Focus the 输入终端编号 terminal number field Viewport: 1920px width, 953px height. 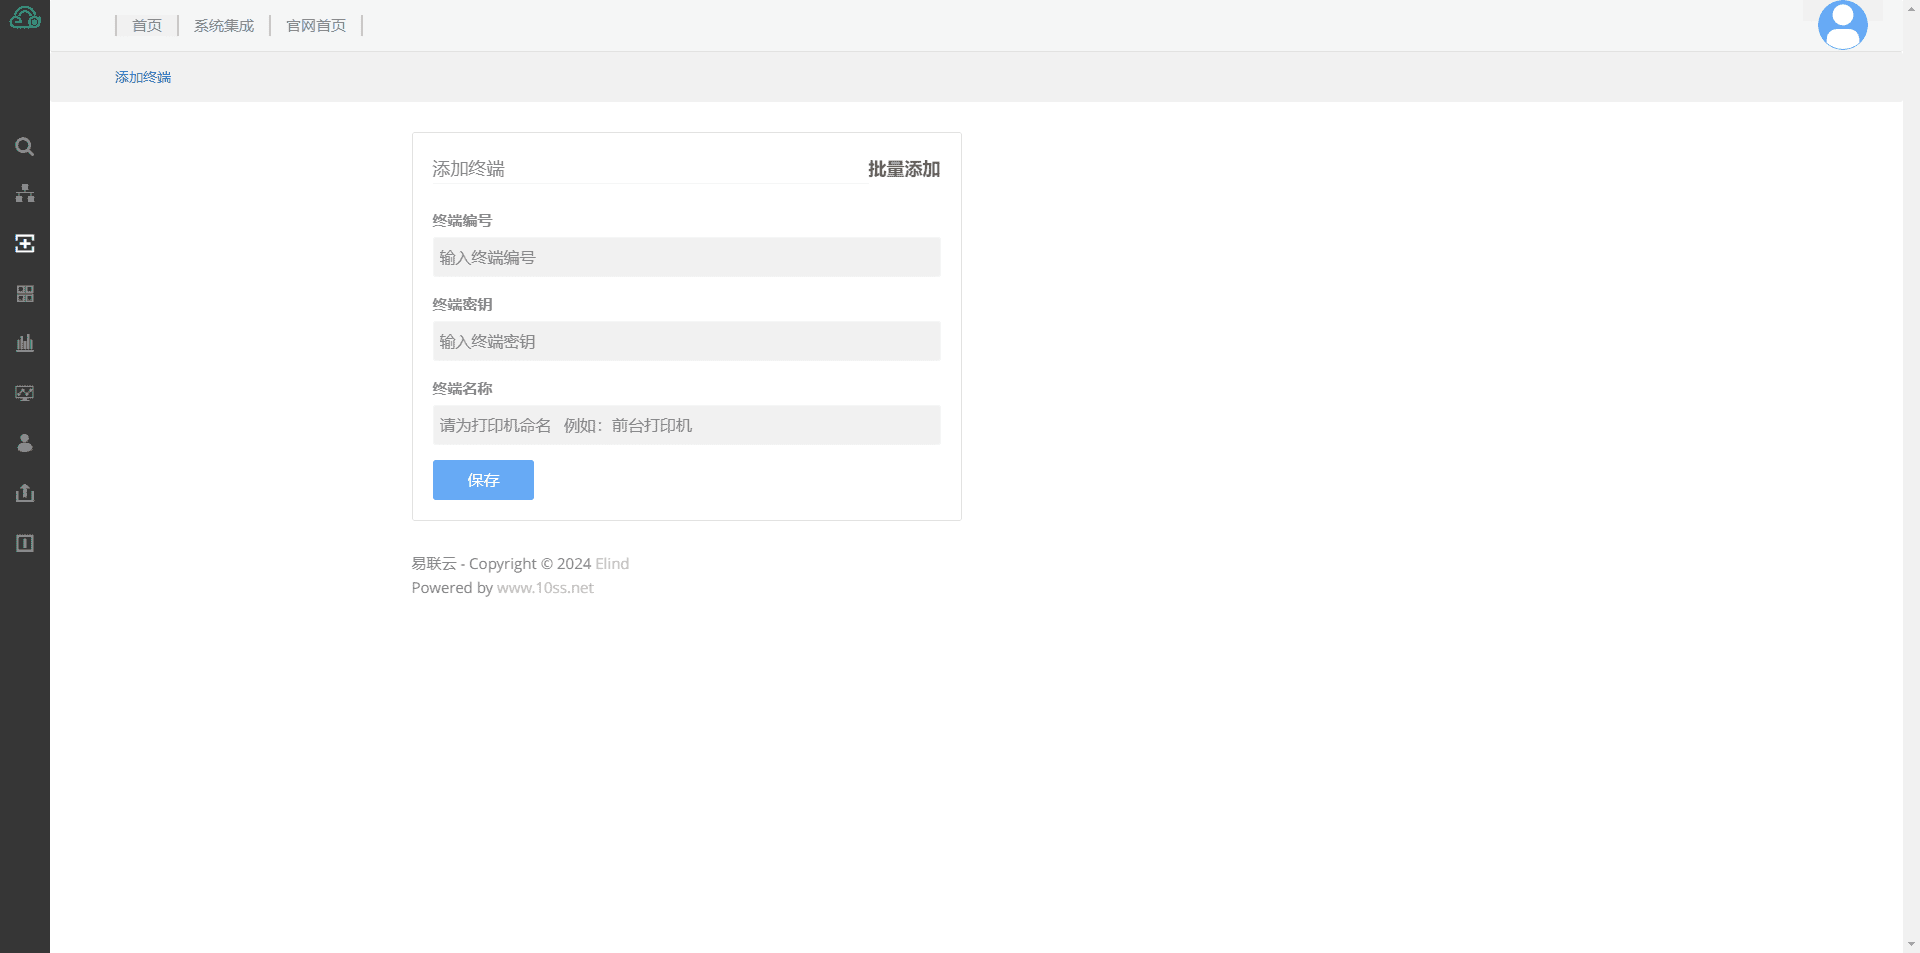pos(687,257)
